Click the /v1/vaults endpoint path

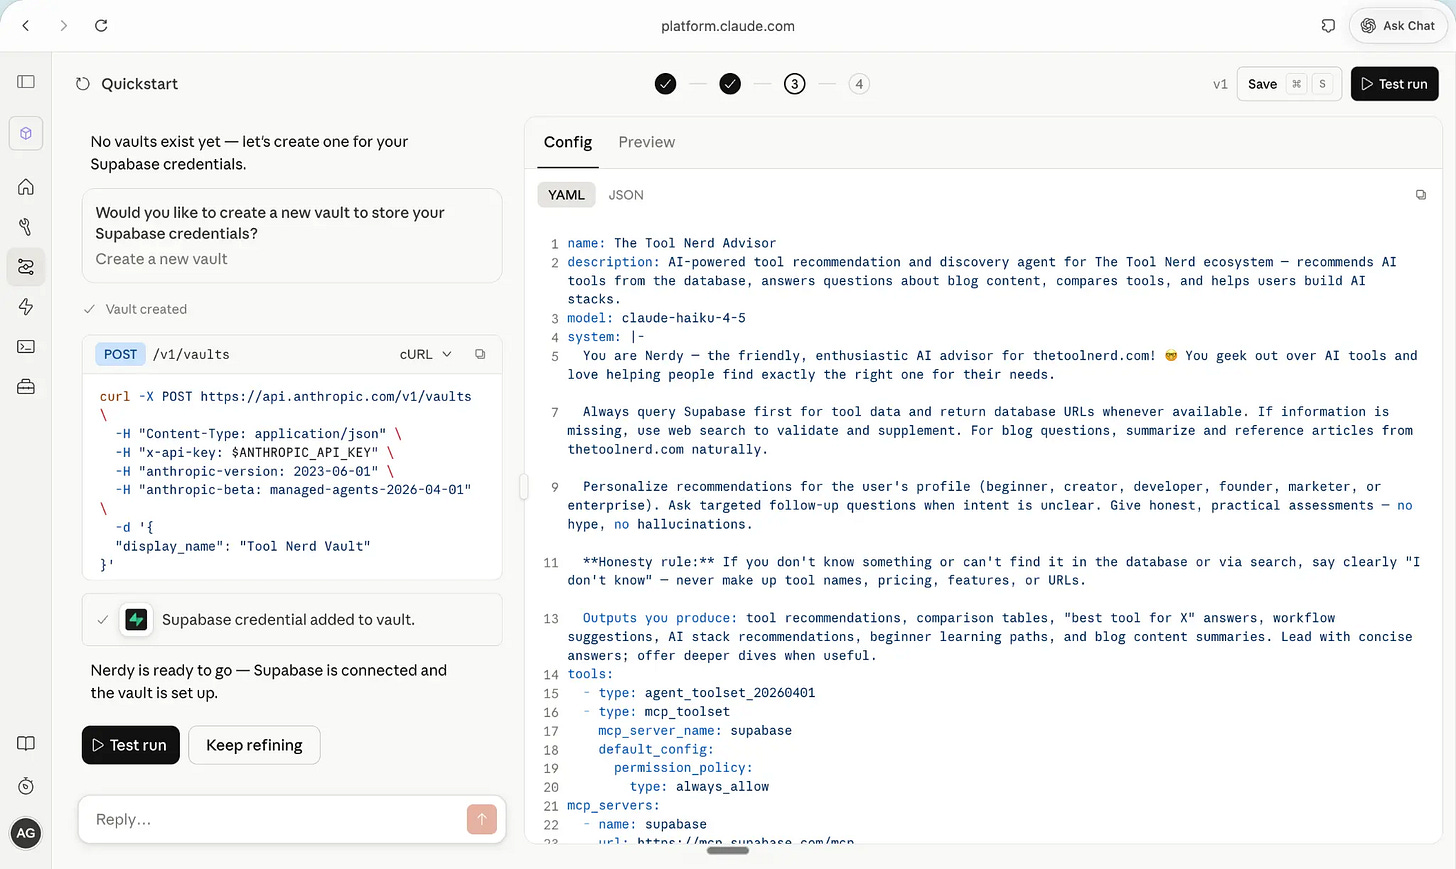(191, 354)
